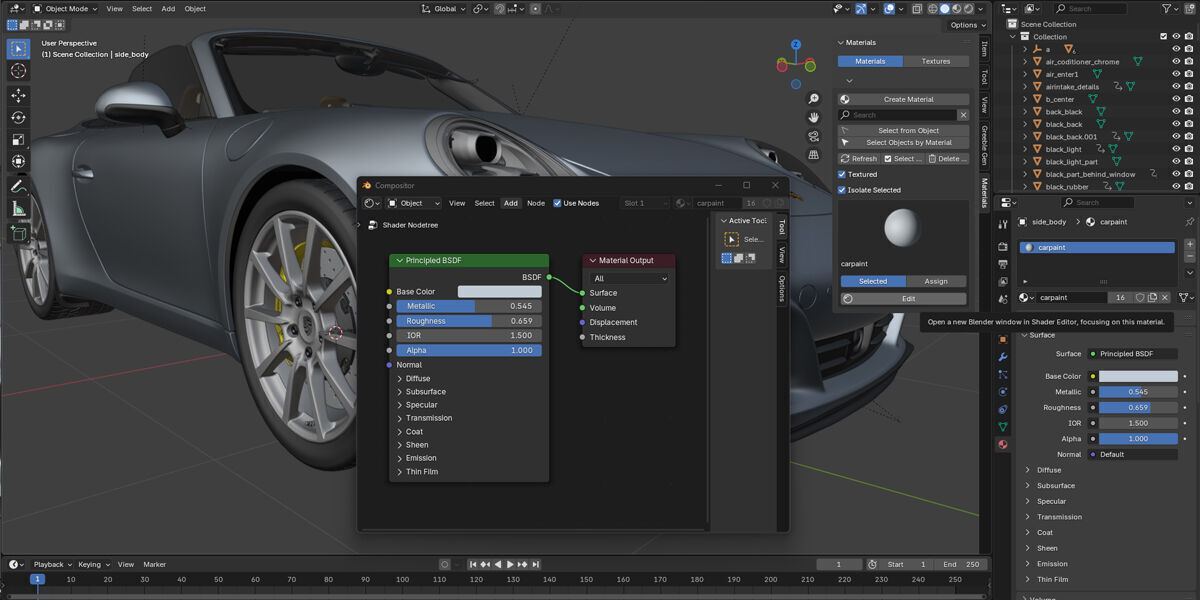Click the Refresh button
This screenshot has width=1200, height=600.
click(x=859, y=158)
